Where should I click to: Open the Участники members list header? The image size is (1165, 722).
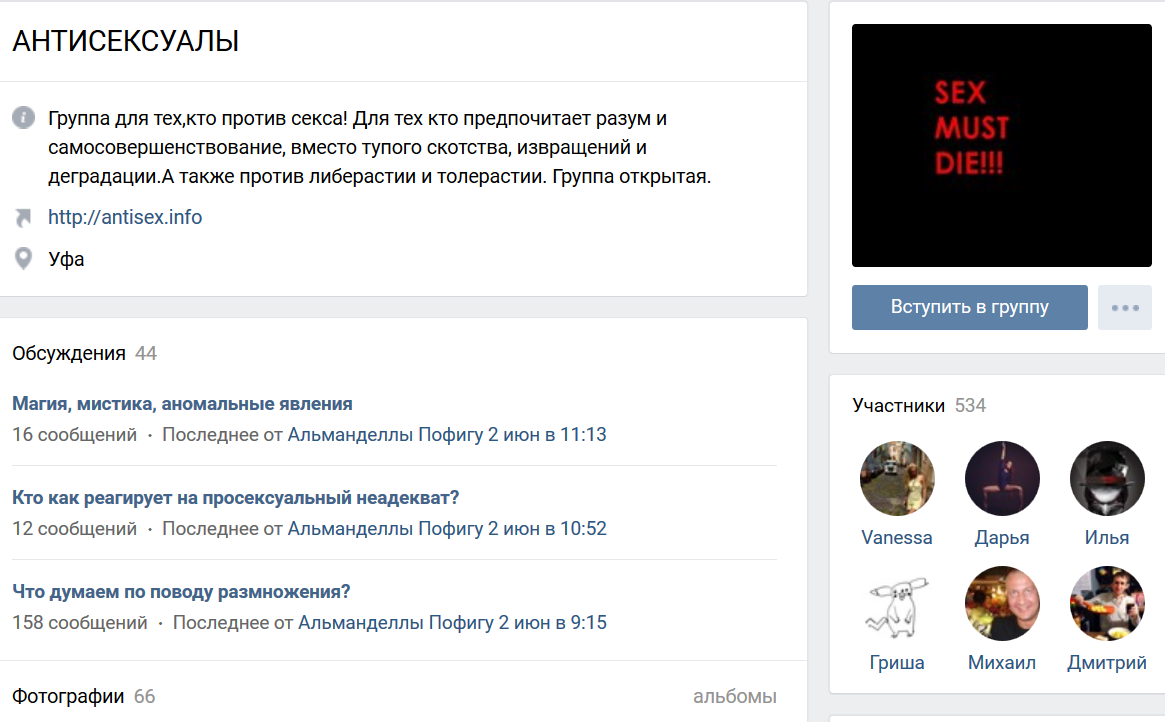tap(898, 405)
